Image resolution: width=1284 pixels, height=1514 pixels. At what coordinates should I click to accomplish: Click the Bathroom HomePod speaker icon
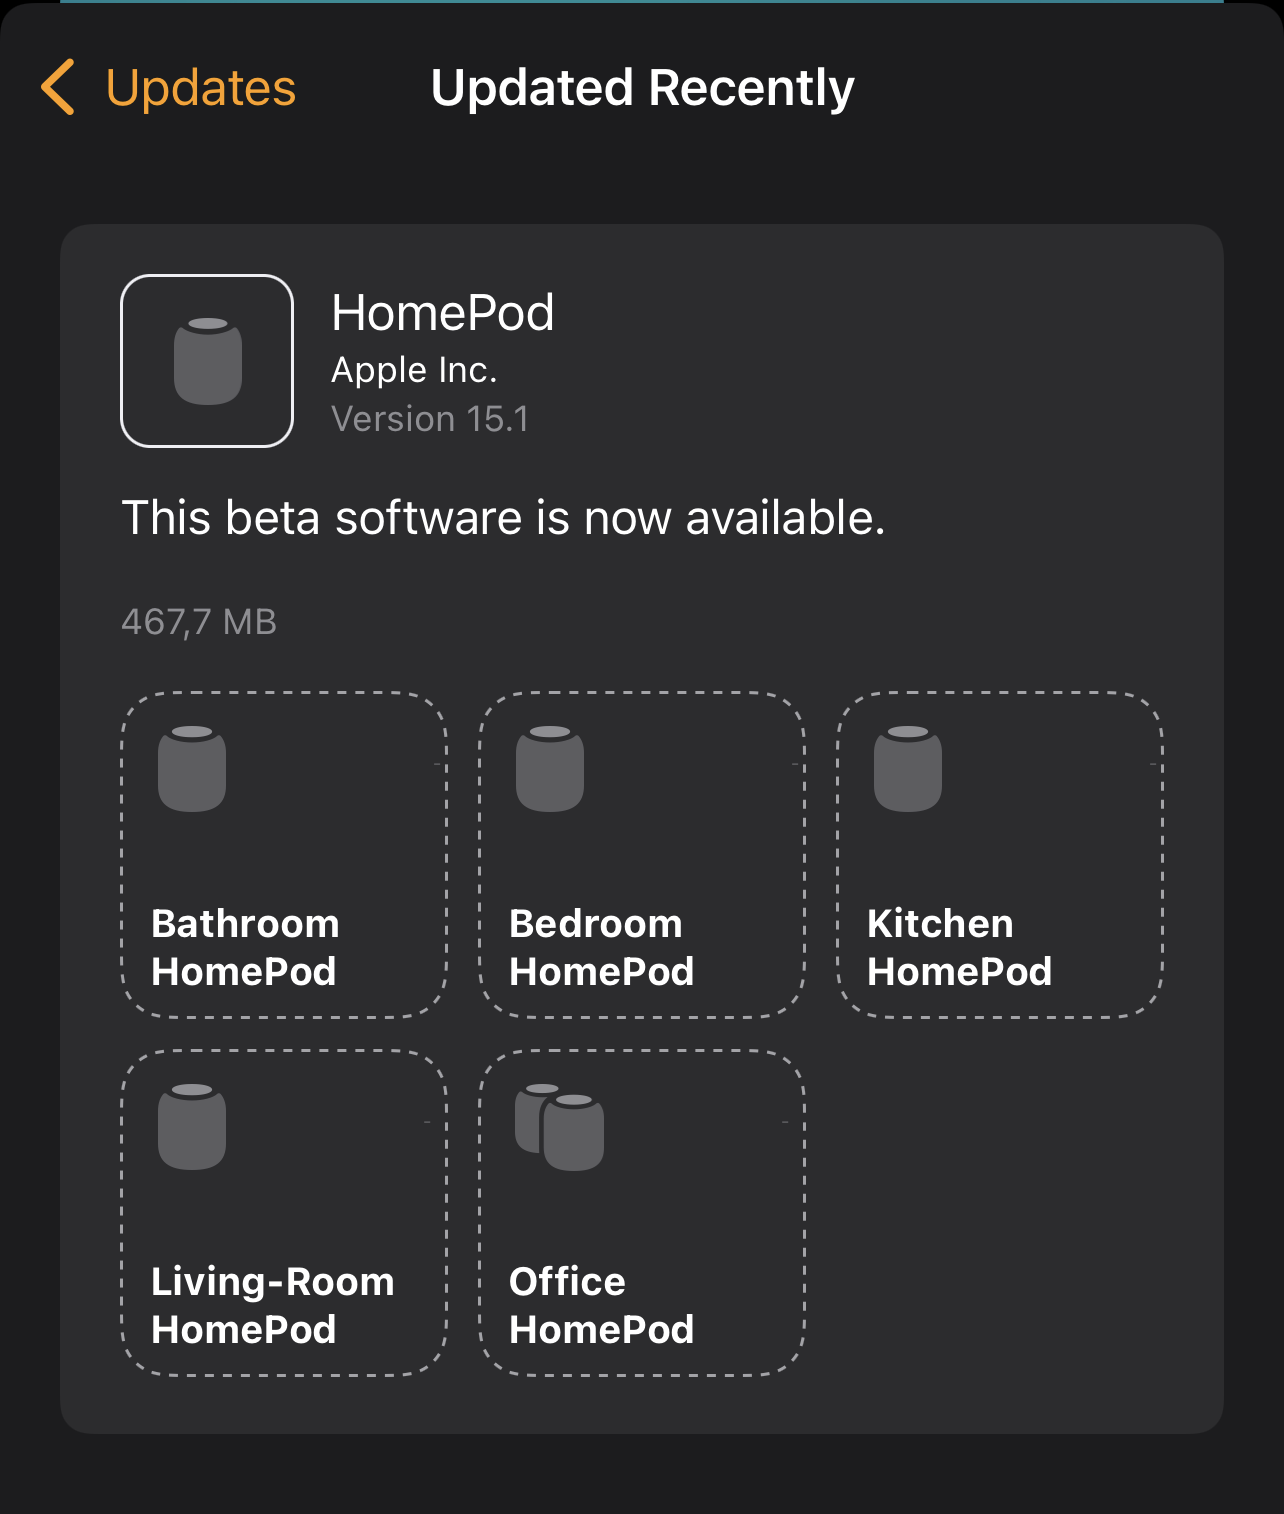192,768
